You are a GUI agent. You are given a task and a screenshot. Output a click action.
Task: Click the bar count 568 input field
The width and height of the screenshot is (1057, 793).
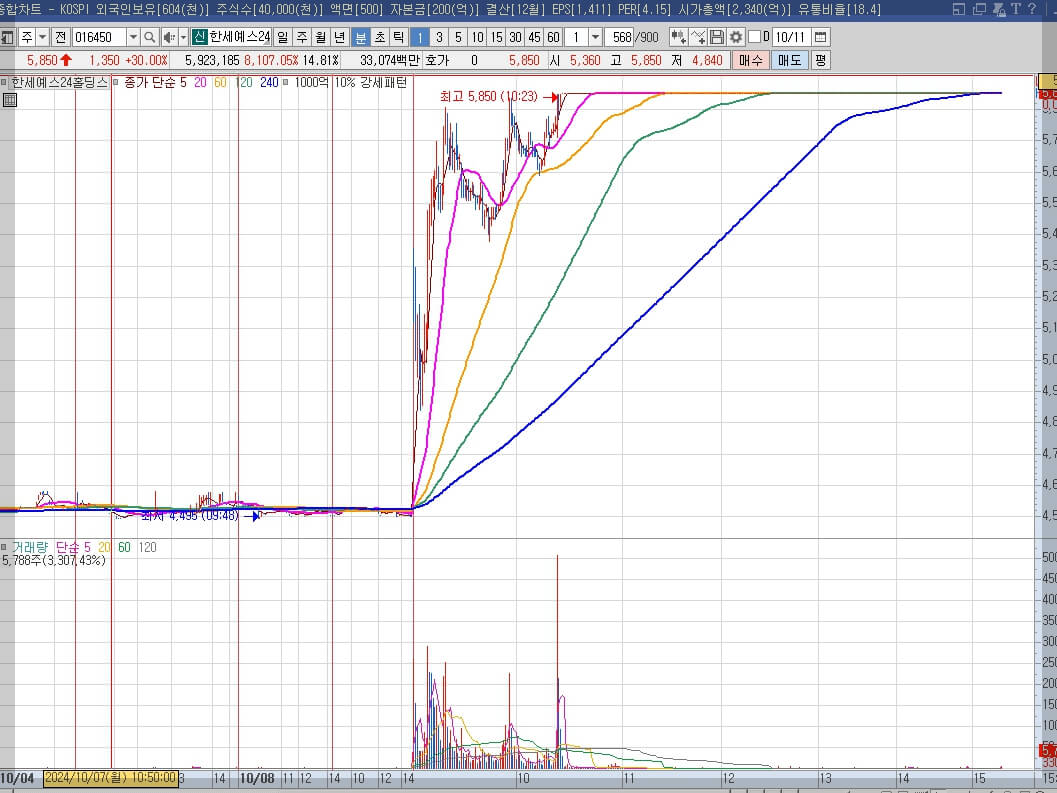point(620,36)
